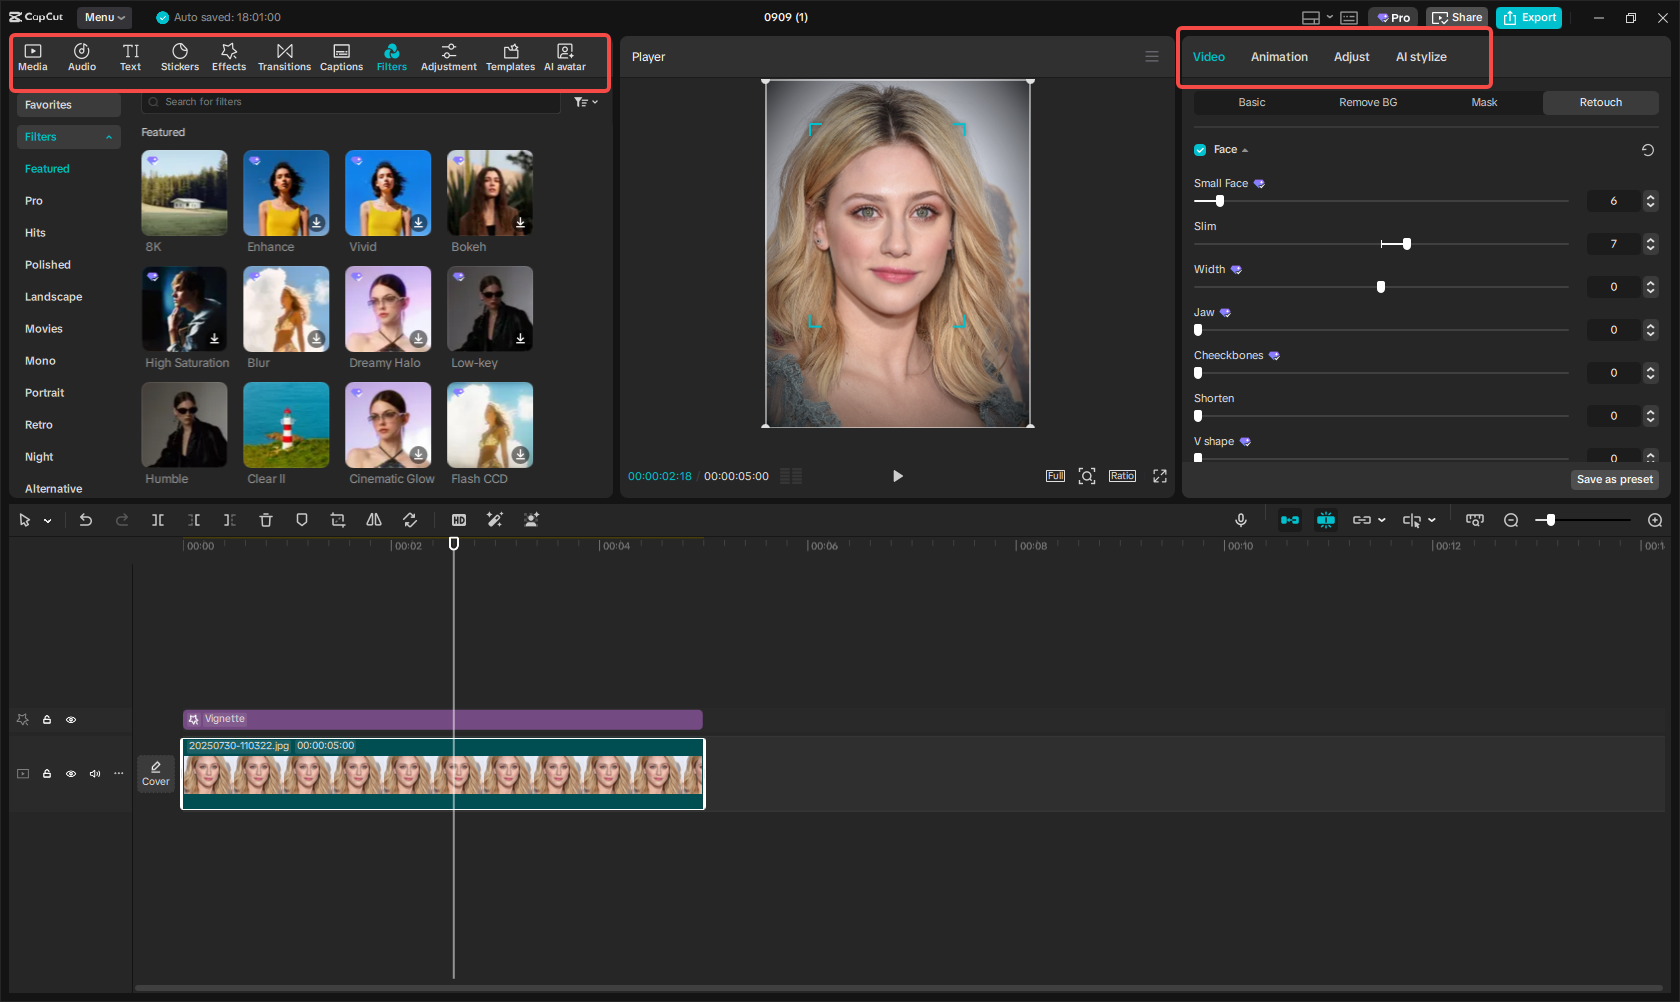Click the undo arrow in timeline toolbar
The width and height of the screenshot is (1680, 1002).
click(86, 520)
